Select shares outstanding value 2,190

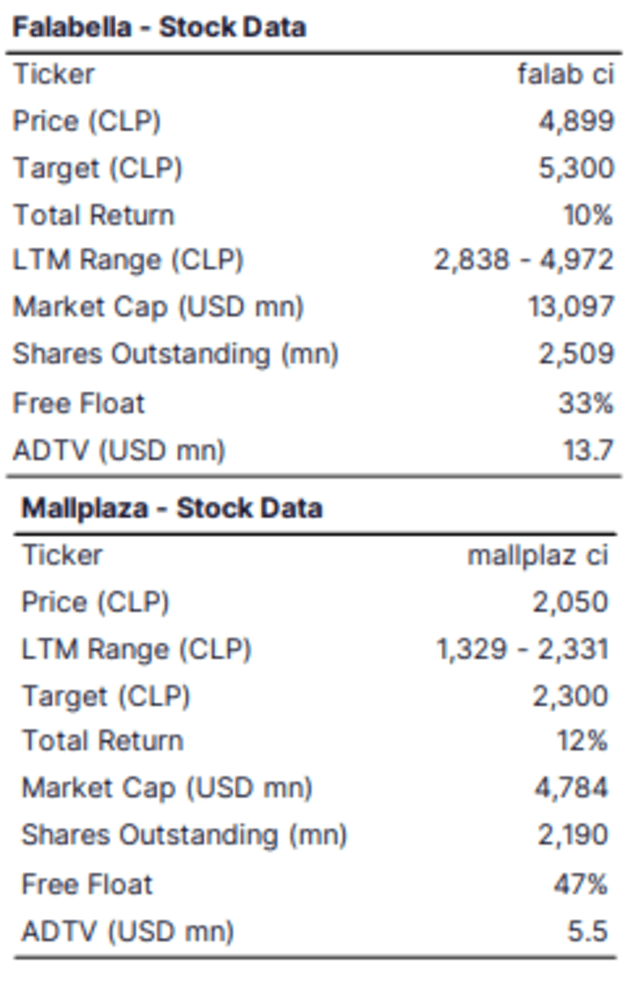(572, 834)
